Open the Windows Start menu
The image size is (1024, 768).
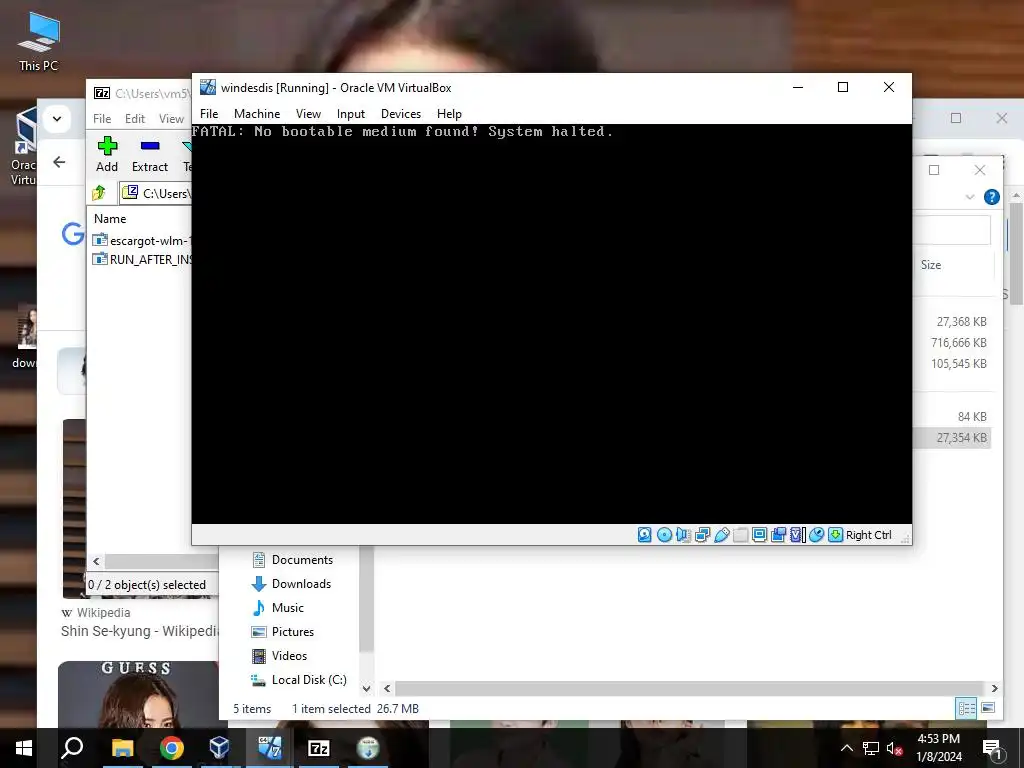click(24, 748)
